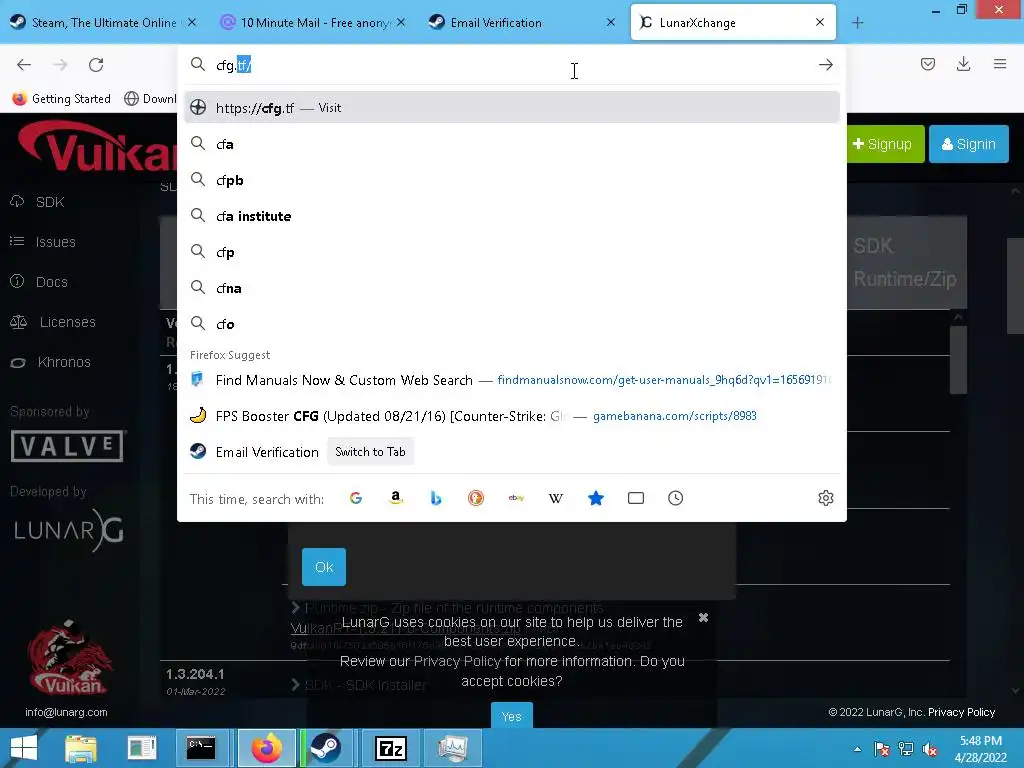The width and height of the screenshot is (1024, 768).
Task: Choose the 'cfo' search suggestion
Action: 512,324
